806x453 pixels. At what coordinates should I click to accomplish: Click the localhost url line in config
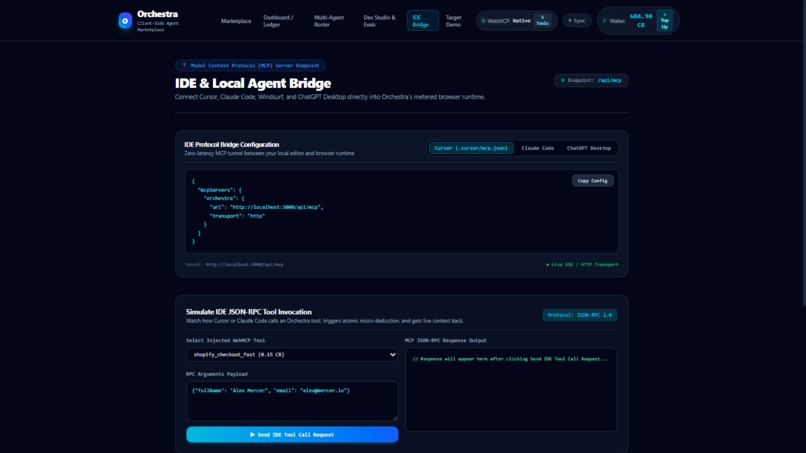pos(266,207)
